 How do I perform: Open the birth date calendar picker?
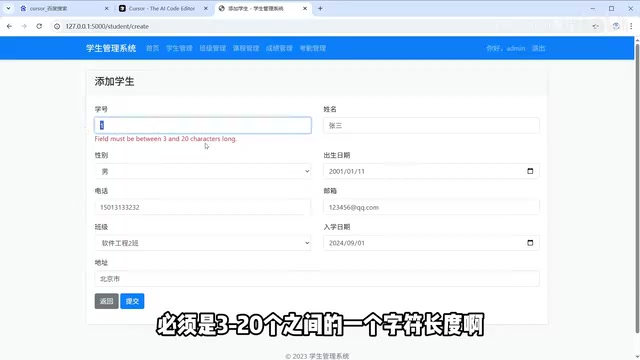coord(530,171)
